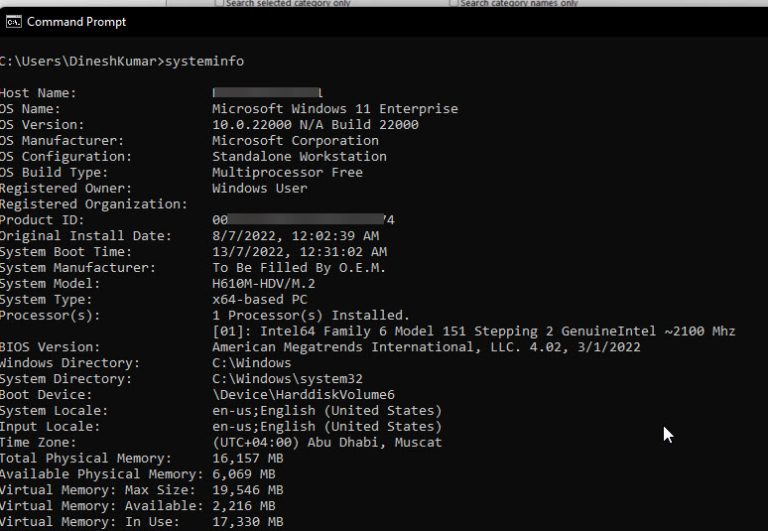Click the \Device\HarddiskVolume6 boot device text
This screenshot has height=531, width=768.
click(303, 394)
